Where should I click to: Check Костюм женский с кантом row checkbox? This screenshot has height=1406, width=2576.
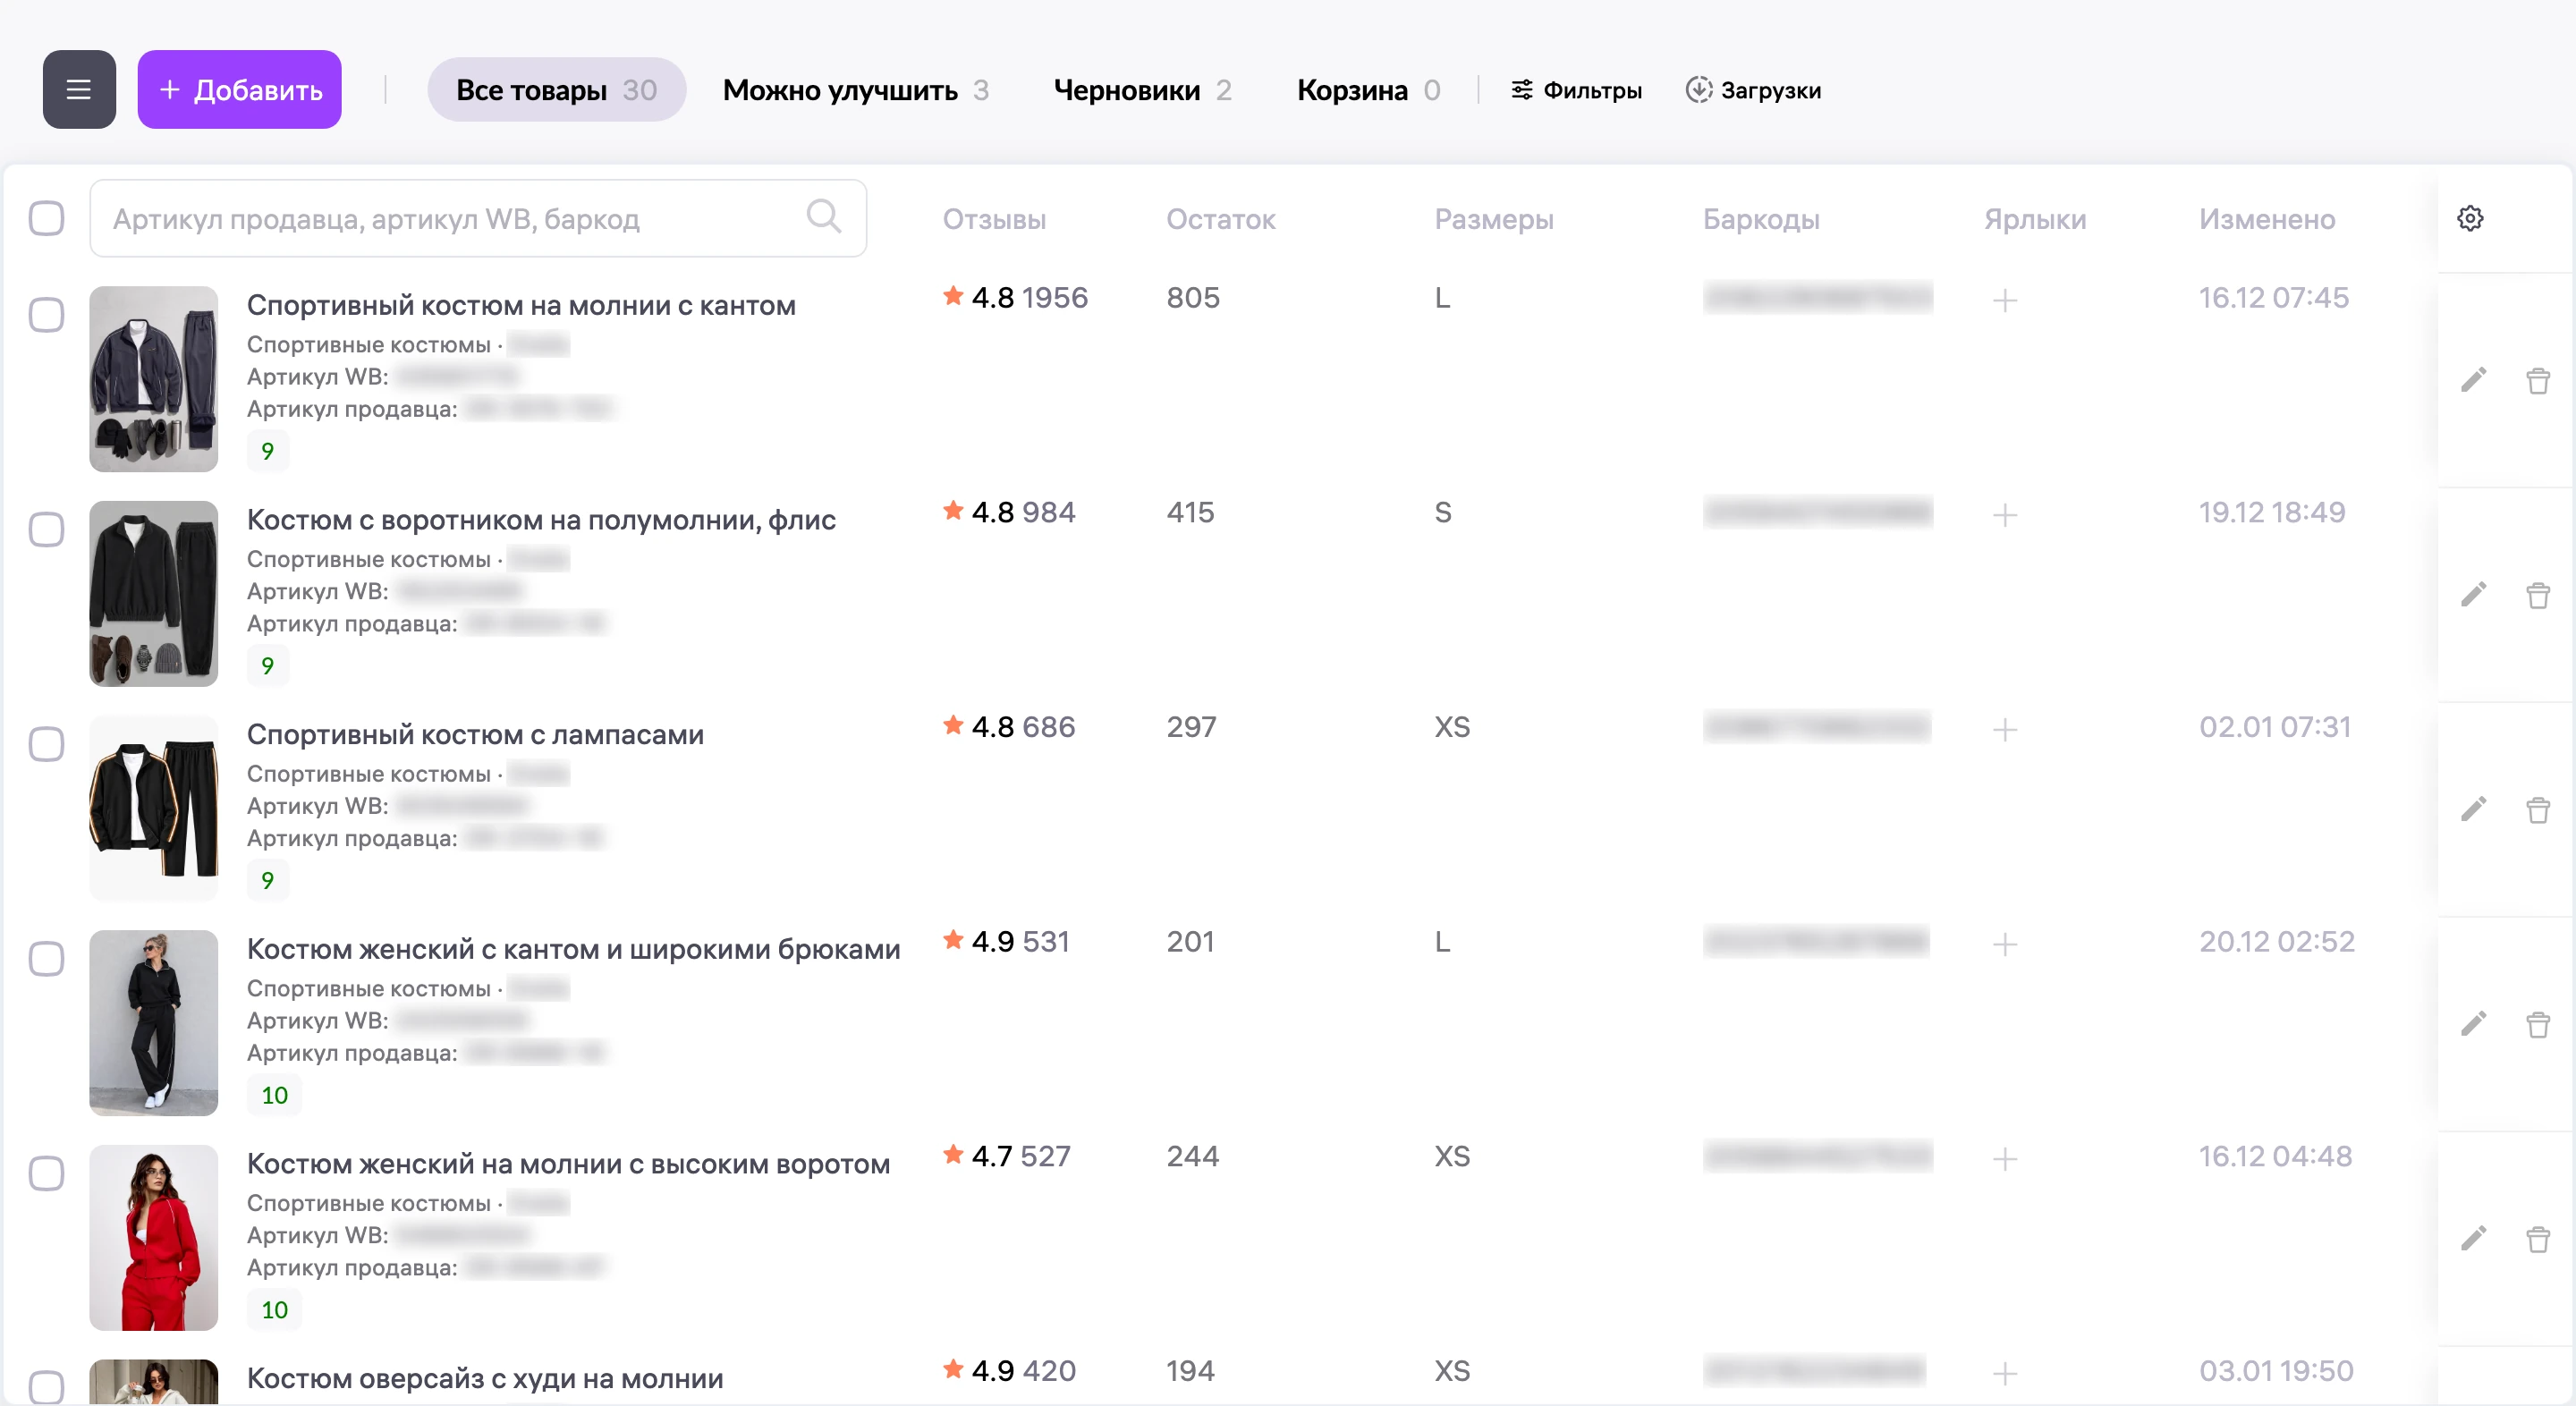click(x=46, y=958)
